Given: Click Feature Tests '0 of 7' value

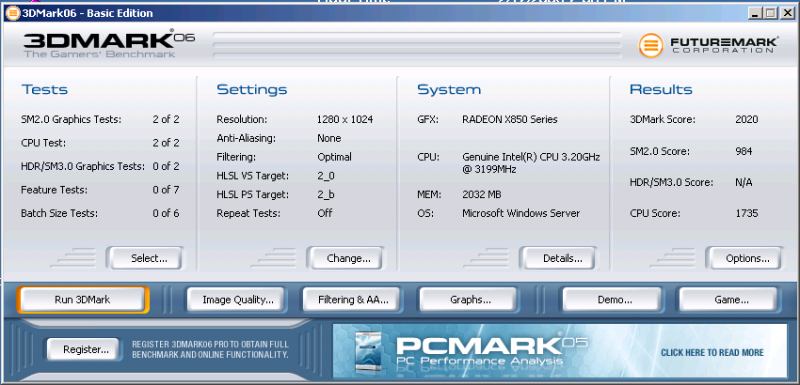Looking at the screenshot, I should click(166, 190).
